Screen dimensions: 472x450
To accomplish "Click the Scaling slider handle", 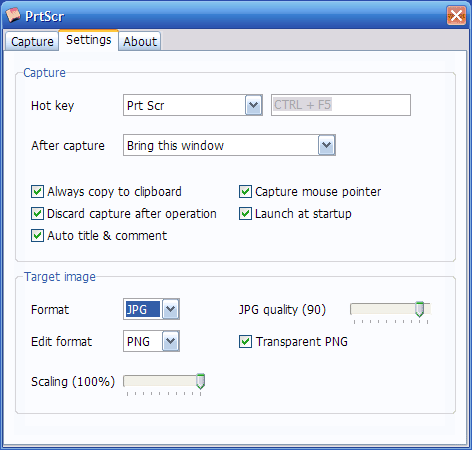I will point(200,381).
